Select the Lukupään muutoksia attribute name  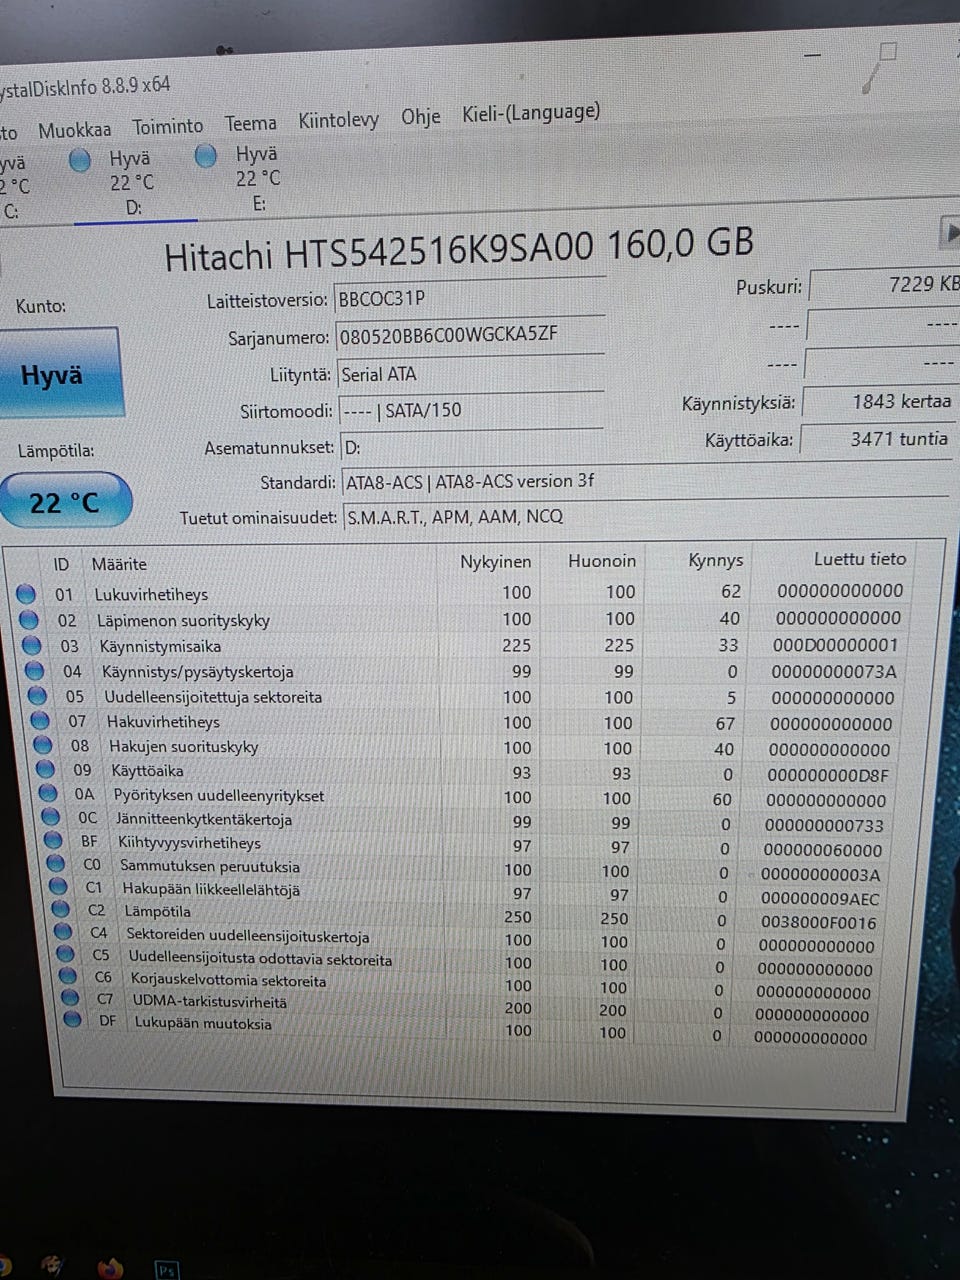(x=203, y=1023)
